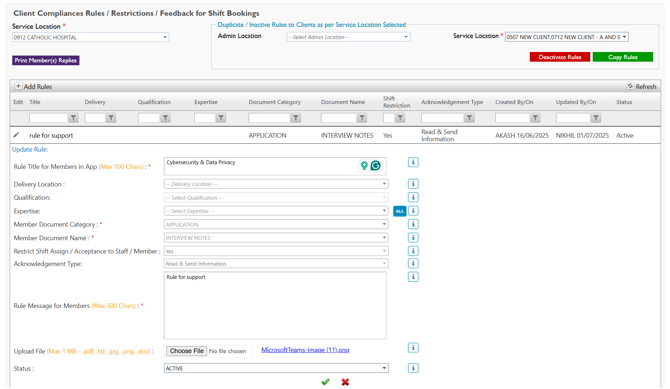Click the Acknowledgement Type filter text box
The width and height of the screenshot is (670, 389).
(x=443, y=118)
